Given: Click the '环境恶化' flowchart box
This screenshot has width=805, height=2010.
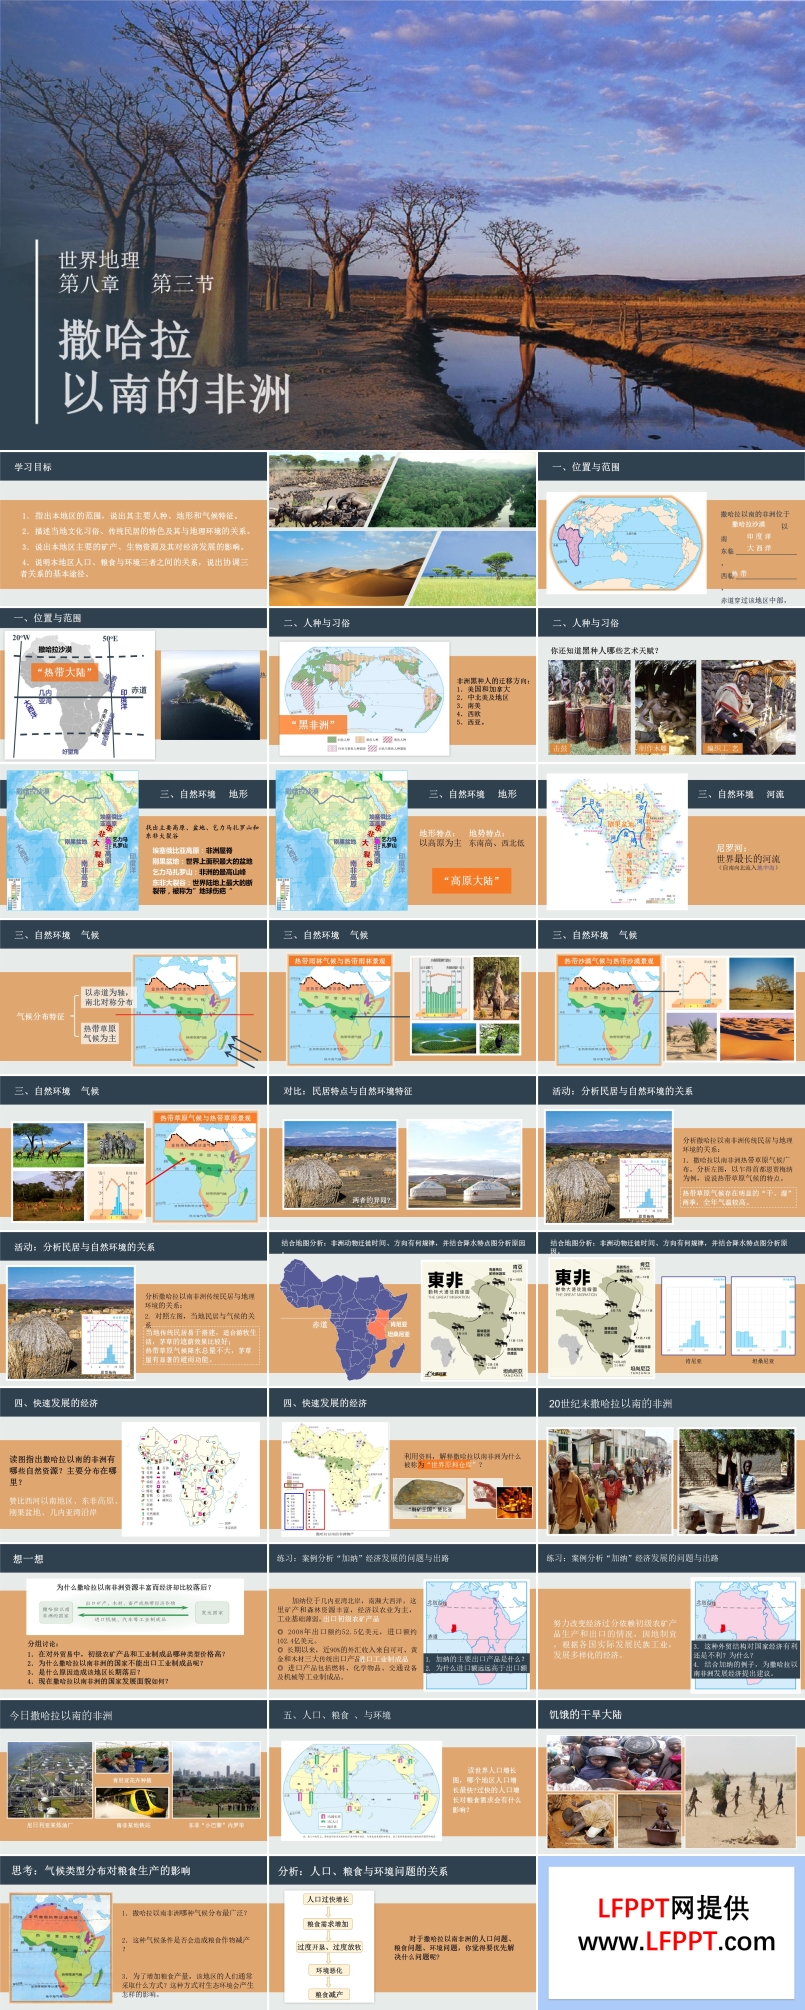Looking at the screenshot, I should coord(328,1970).
